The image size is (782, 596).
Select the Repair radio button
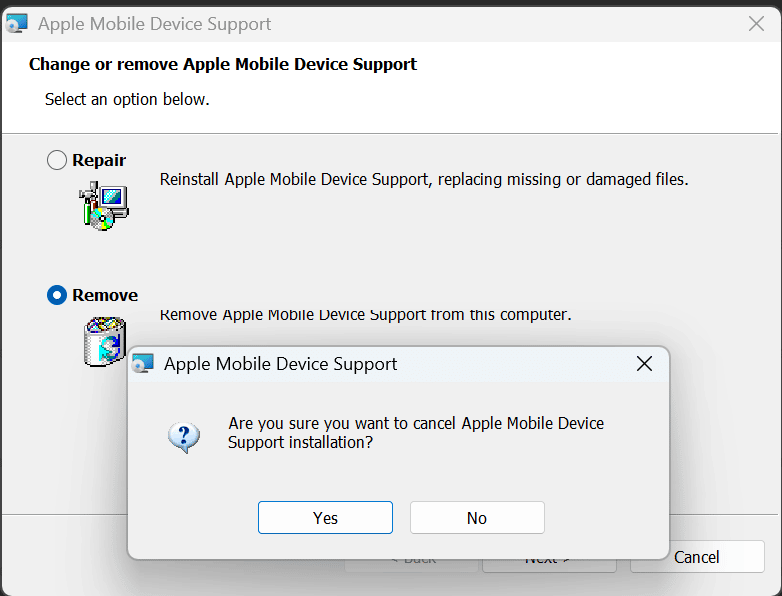coord(56,160)
